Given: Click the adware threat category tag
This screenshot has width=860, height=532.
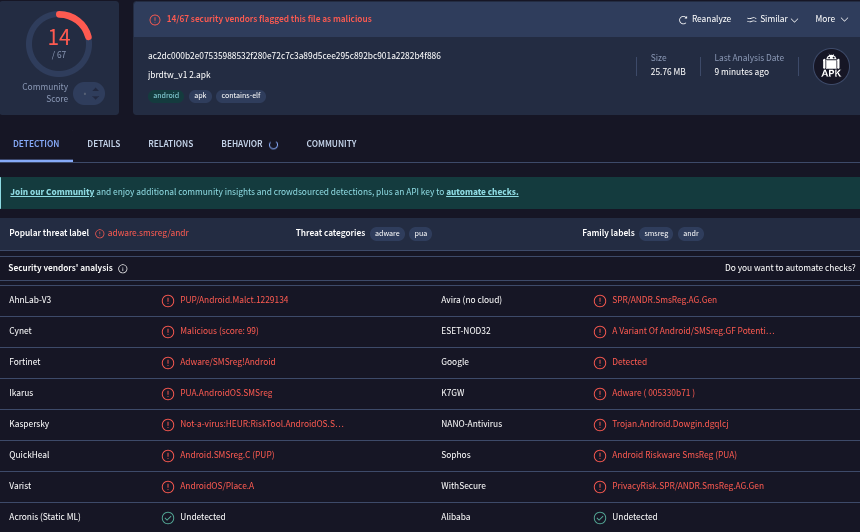Looking at the screenshot, I should click(387, 234).
